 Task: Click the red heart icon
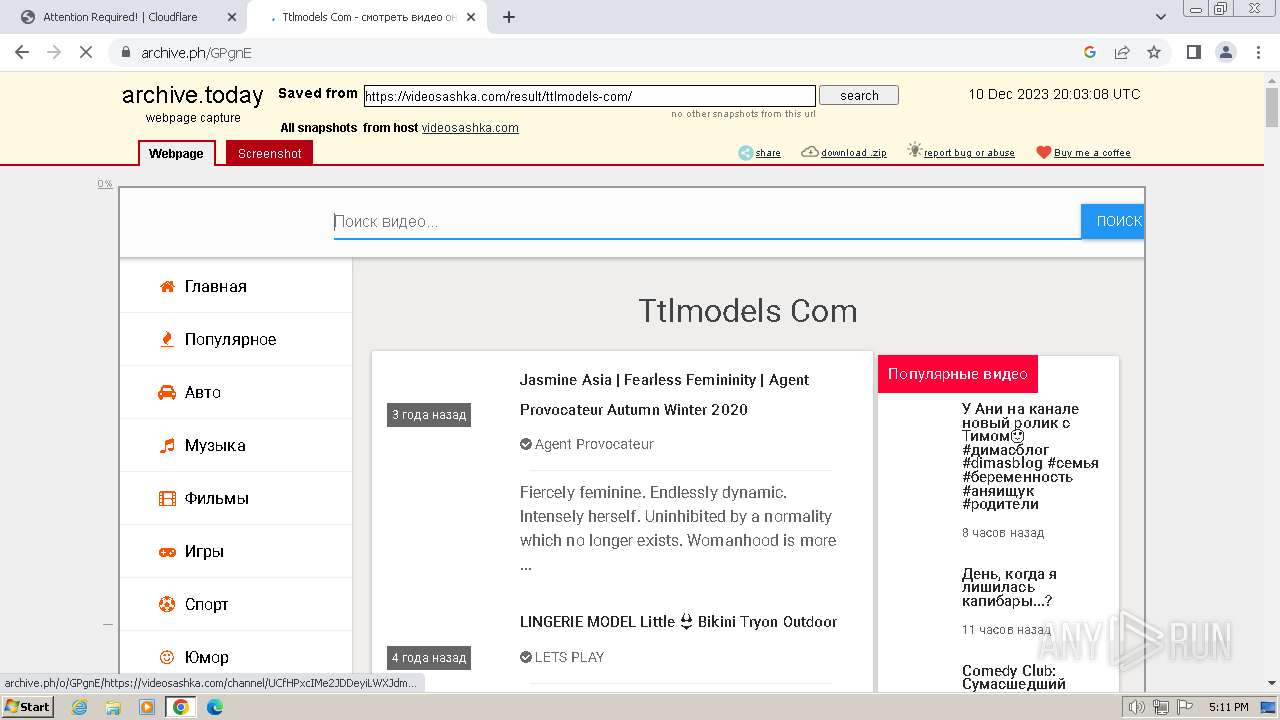pos(1043,153)
